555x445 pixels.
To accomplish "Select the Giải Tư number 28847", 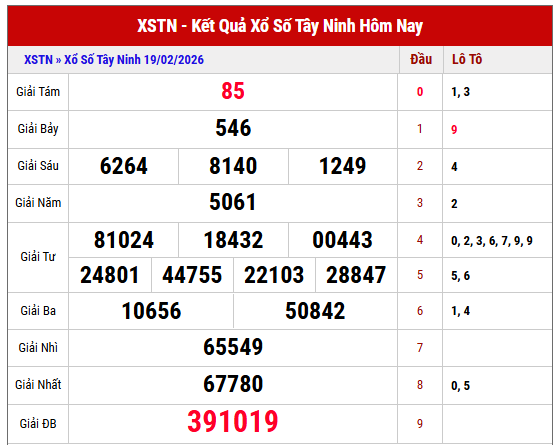I will click(x=356, y=275).
